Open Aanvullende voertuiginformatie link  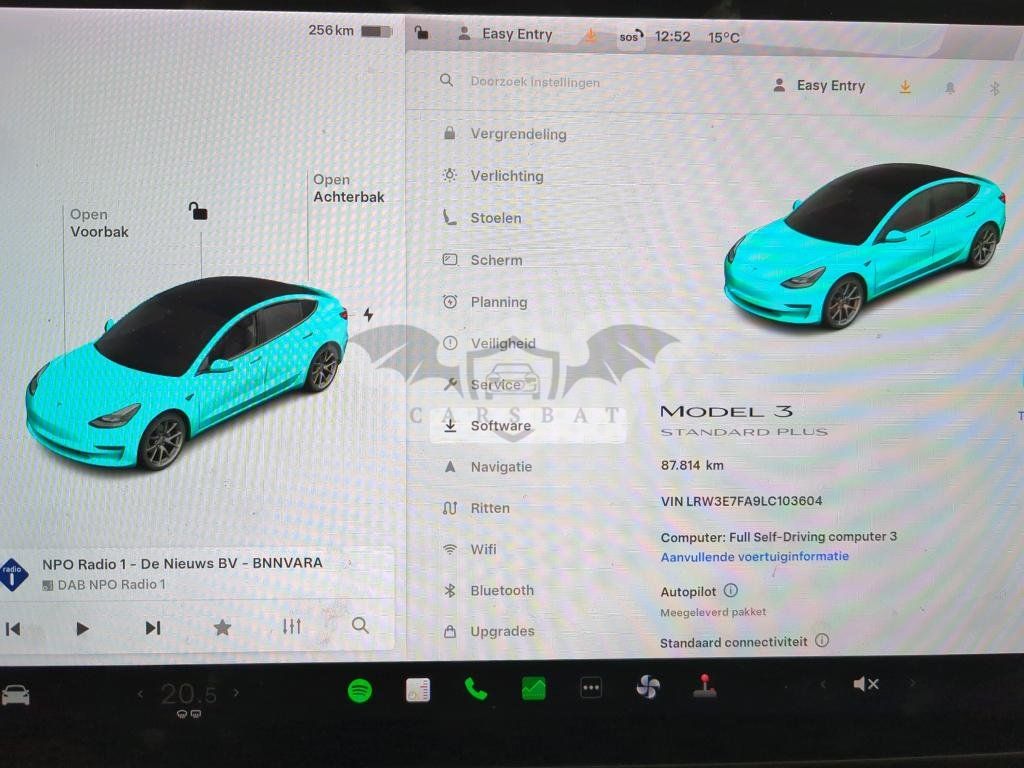[754, 556]
